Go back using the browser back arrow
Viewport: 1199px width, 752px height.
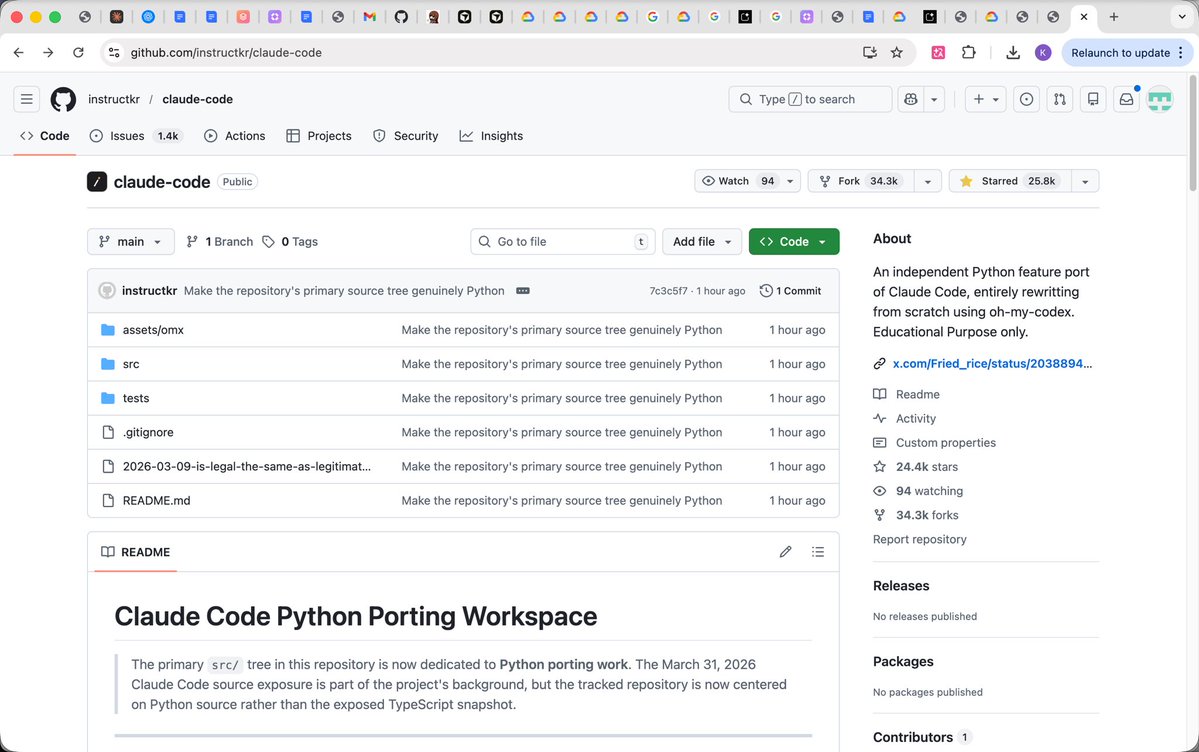[x=18, y=53]
